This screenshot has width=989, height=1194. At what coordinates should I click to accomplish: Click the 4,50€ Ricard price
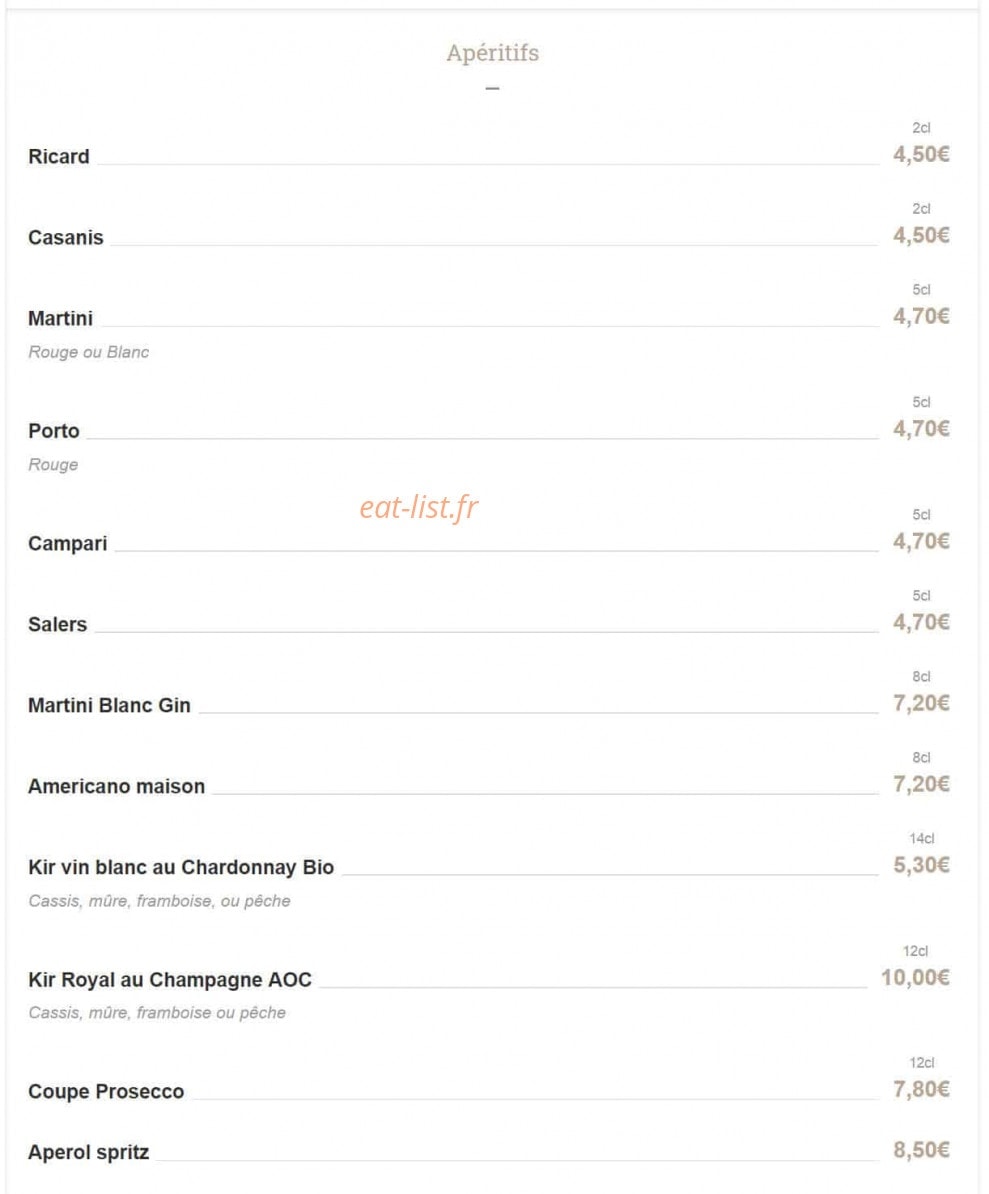tap(921, 154)
